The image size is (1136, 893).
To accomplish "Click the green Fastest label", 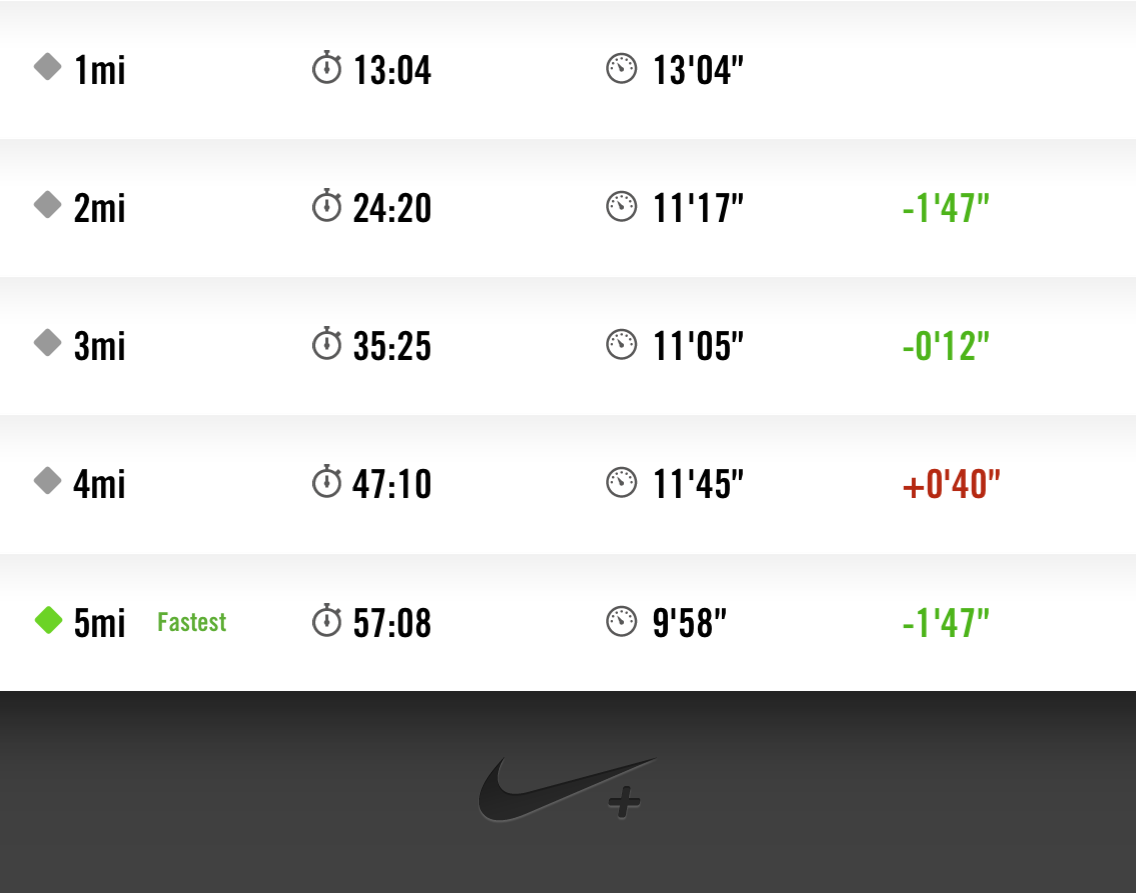I will point(192,622).
